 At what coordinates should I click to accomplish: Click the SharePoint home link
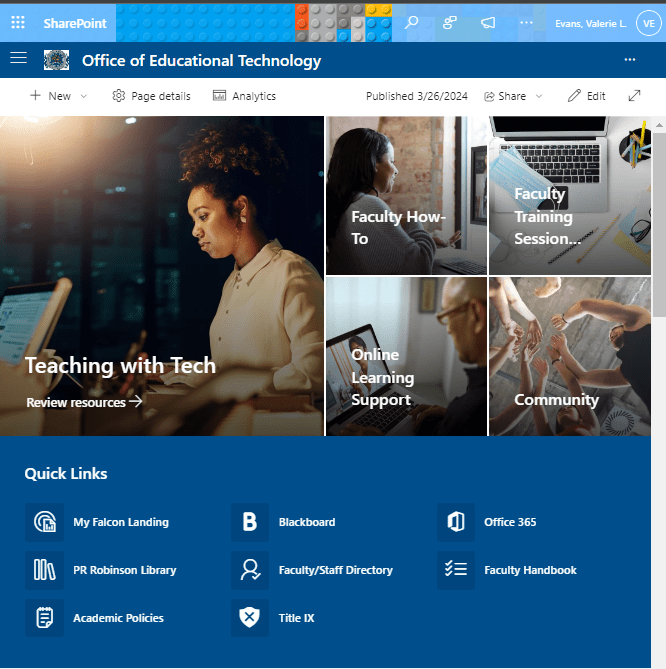tap(75, 23)
